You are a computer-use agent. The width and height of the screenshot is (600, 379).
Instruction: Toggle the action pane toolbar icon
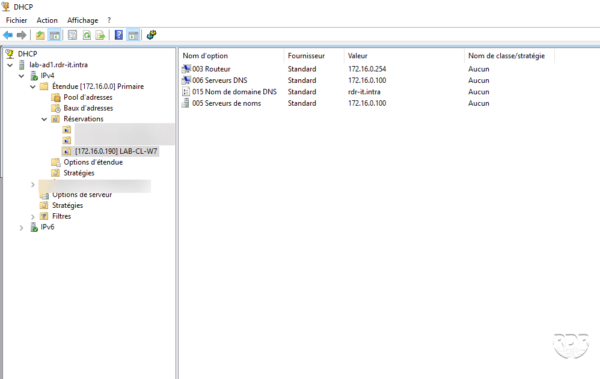pyautogui.click(x=133, y=35)
